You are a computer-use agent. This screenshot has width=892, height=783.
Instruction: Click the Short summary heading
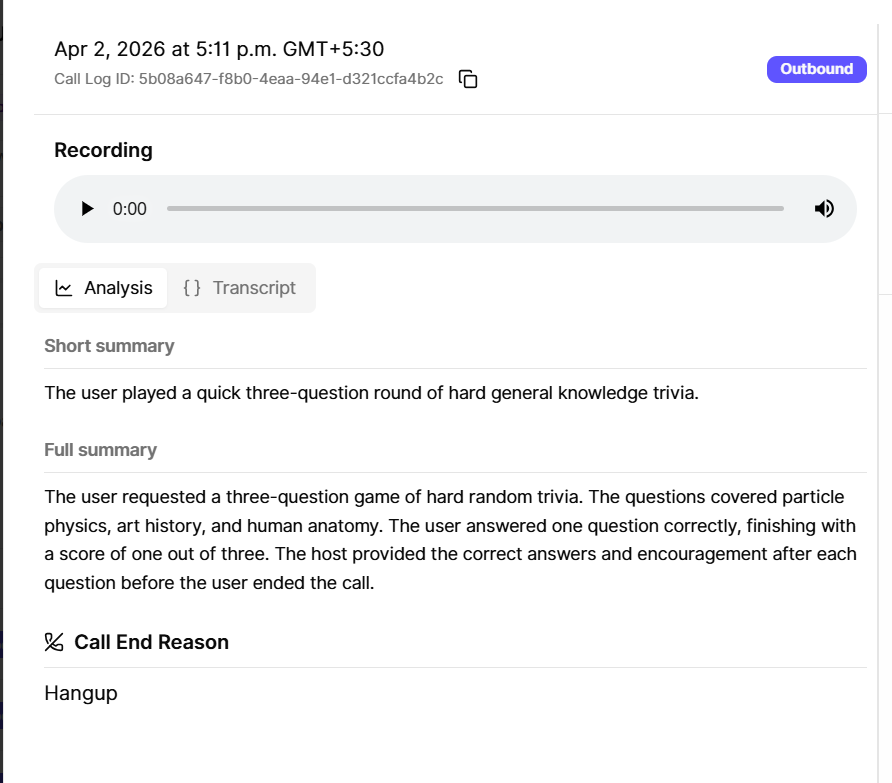coord(109,346)
